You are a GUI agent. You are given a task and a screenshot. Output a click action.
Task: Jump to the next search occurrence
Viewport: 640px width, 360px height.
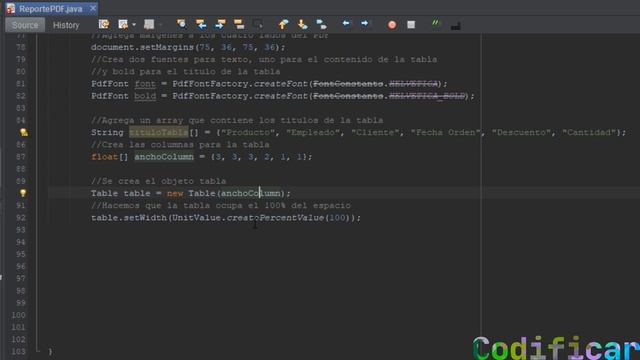click(x=220, y=24)
